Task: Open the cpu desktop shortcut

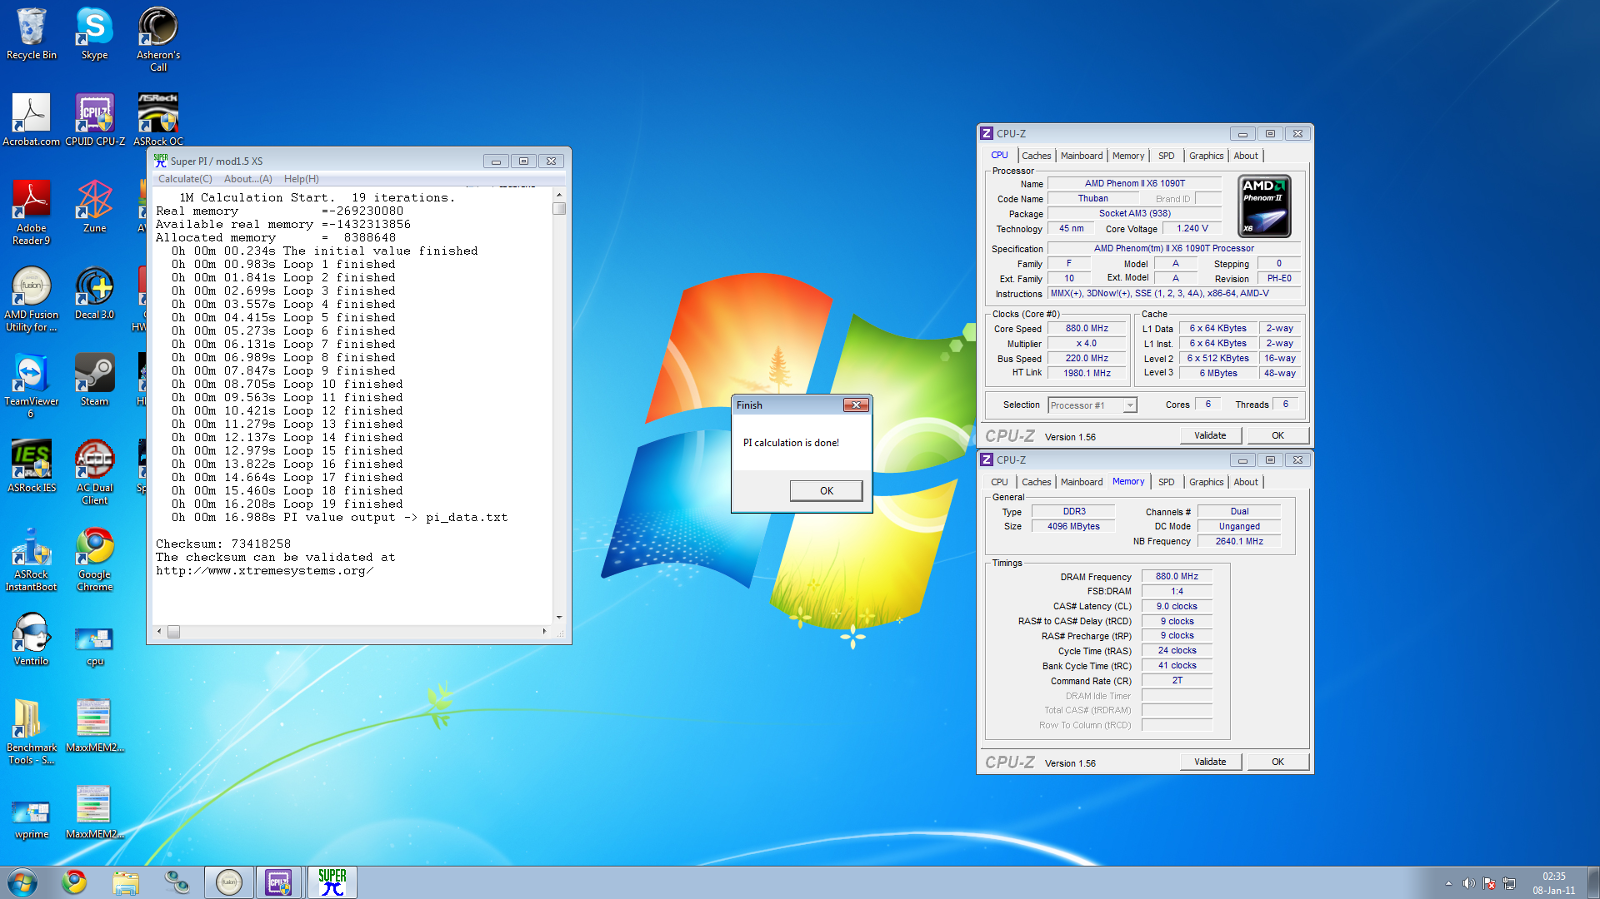Action: 94,645
